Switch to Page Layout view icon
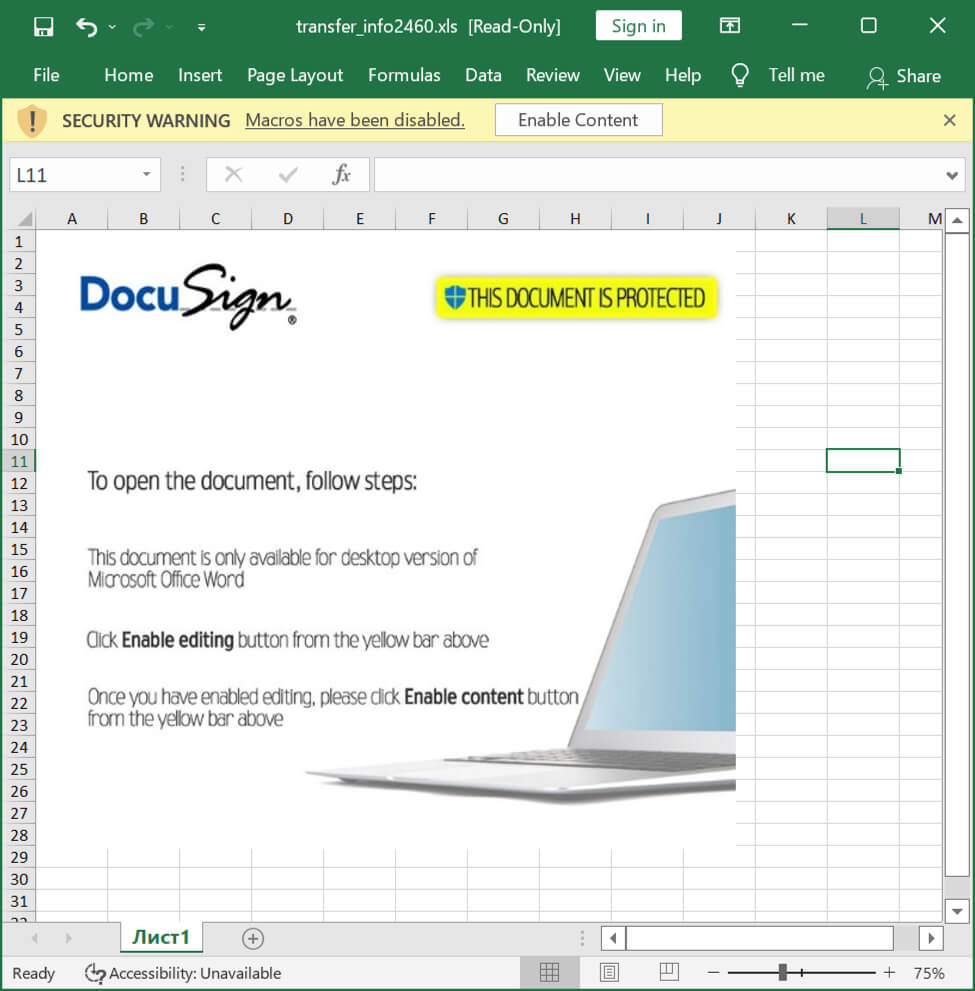975x991 pixels. click(609, 972)
